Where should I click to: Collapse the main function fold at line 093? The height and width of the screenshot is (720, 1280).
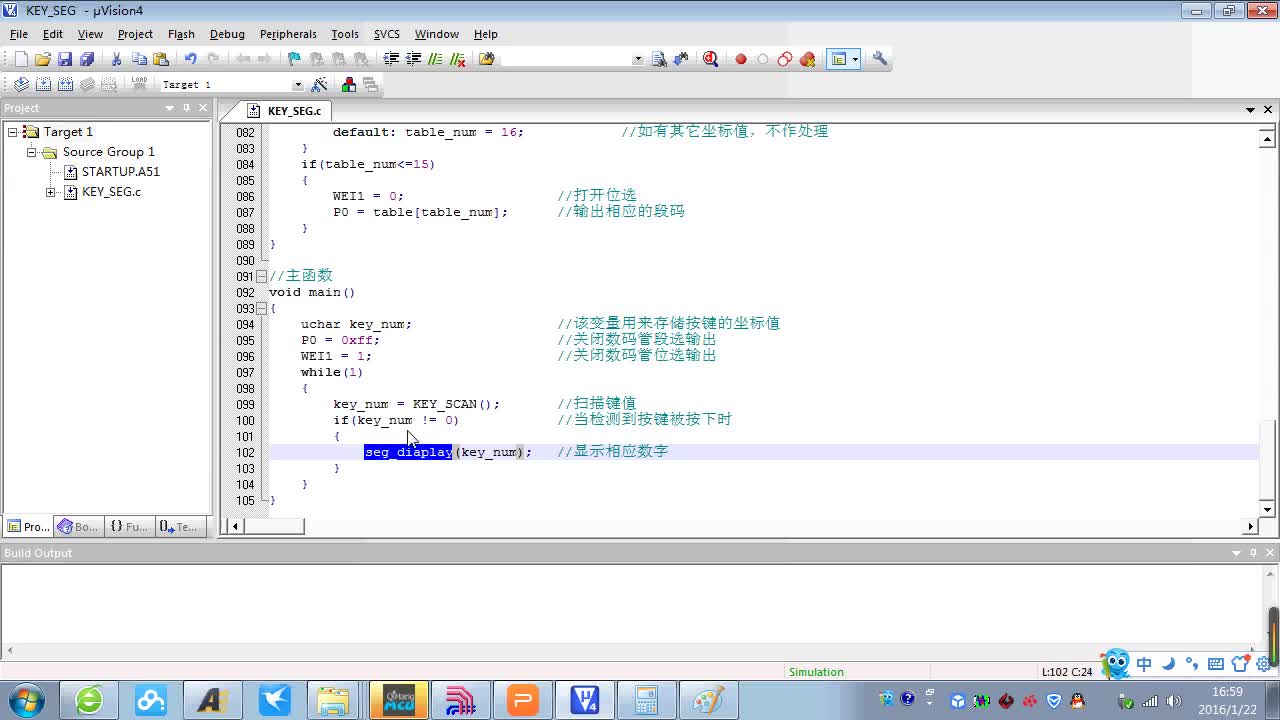coord(262,309)
